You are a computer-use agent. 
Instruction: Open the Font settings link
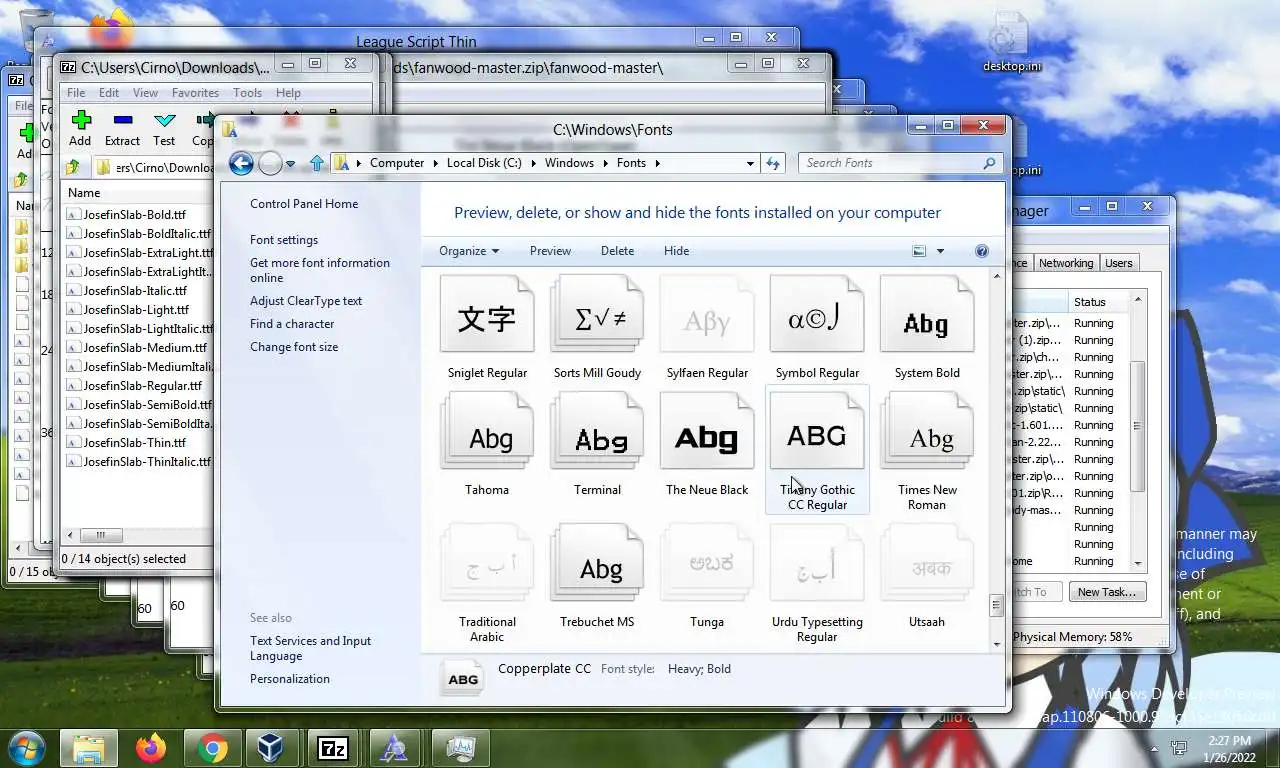pos(284,240)
